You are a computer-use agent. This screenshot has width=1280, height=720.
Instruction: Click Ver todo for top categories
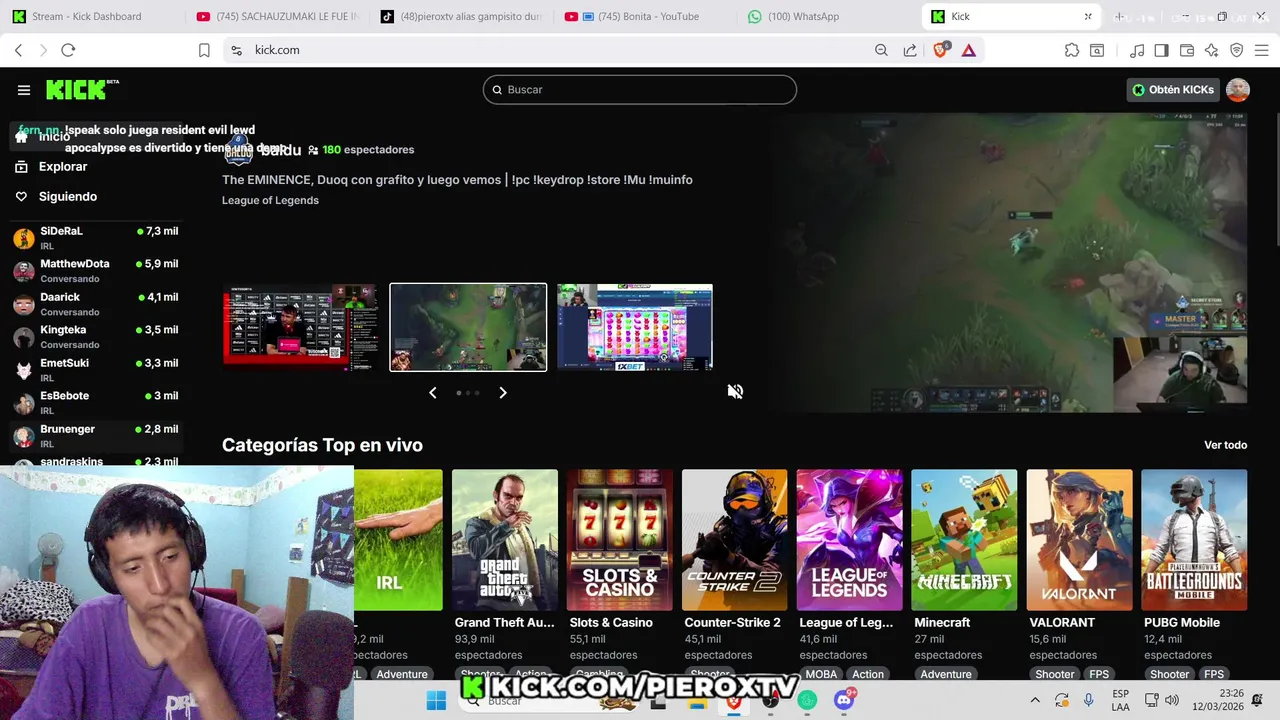1225,445
